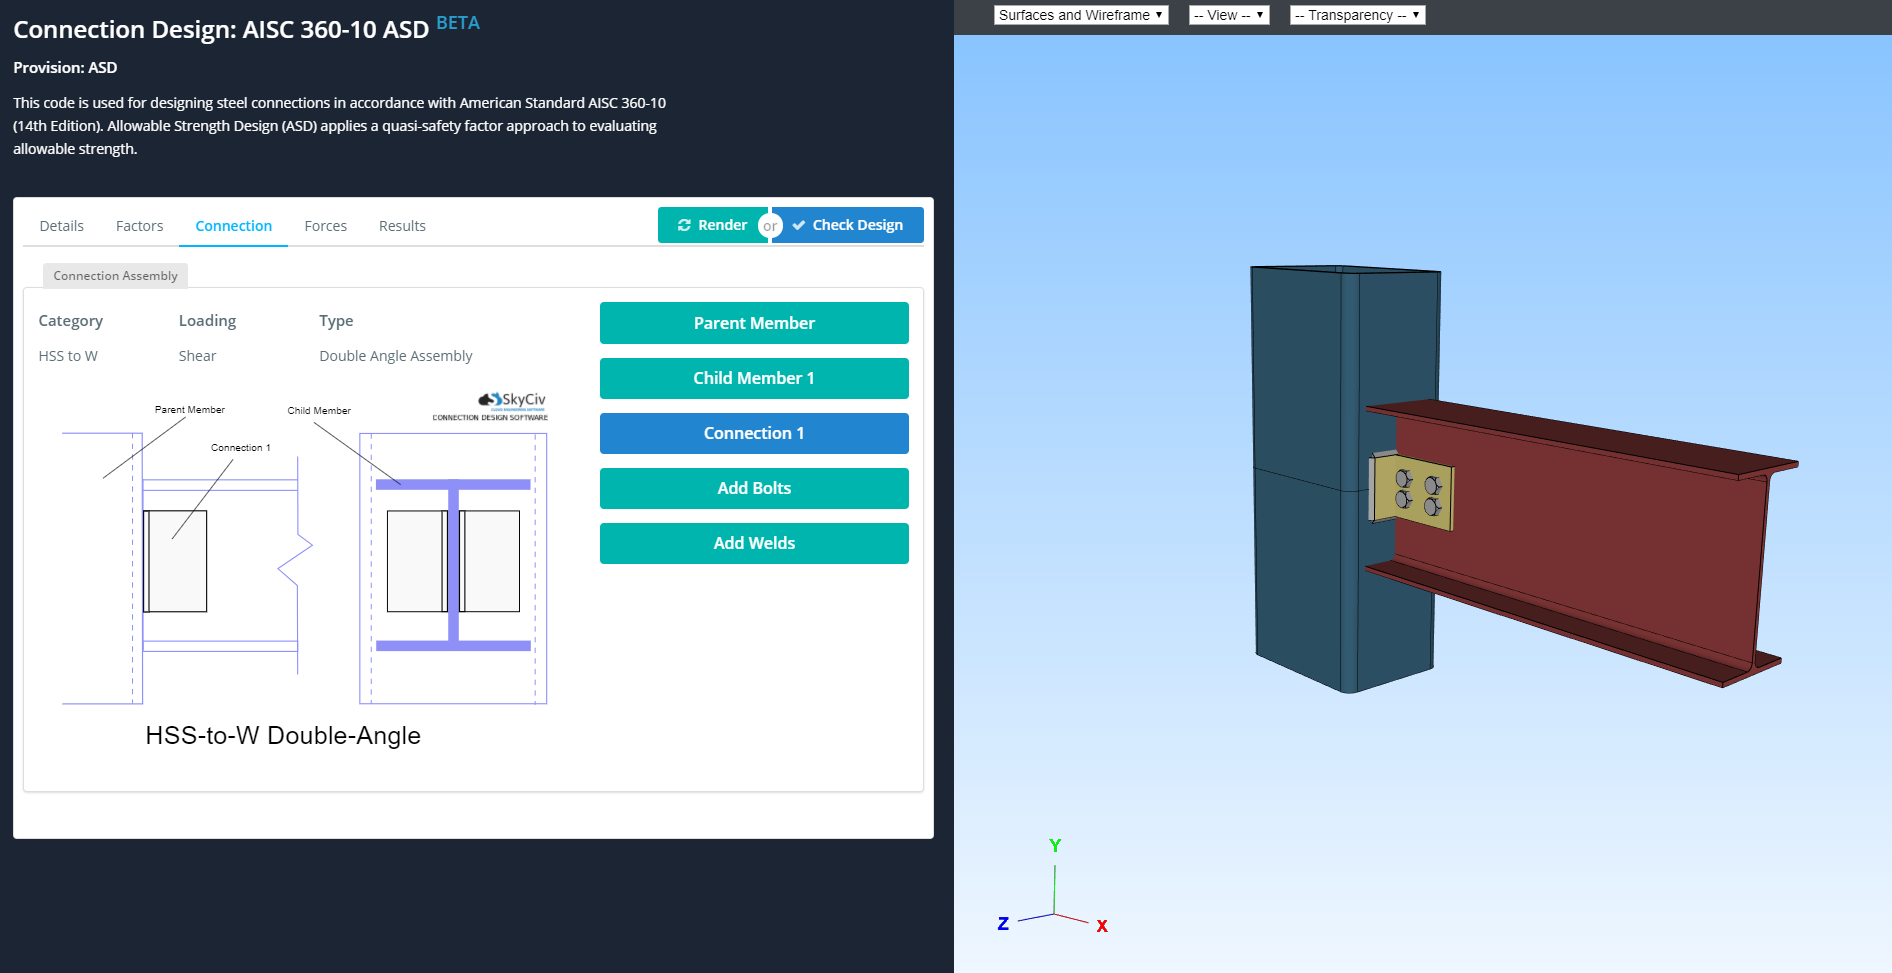Click the 'HSS to W' category value
Viewport: 1892px width, 973px height.
pyautogui.click(x=68, y=356)
